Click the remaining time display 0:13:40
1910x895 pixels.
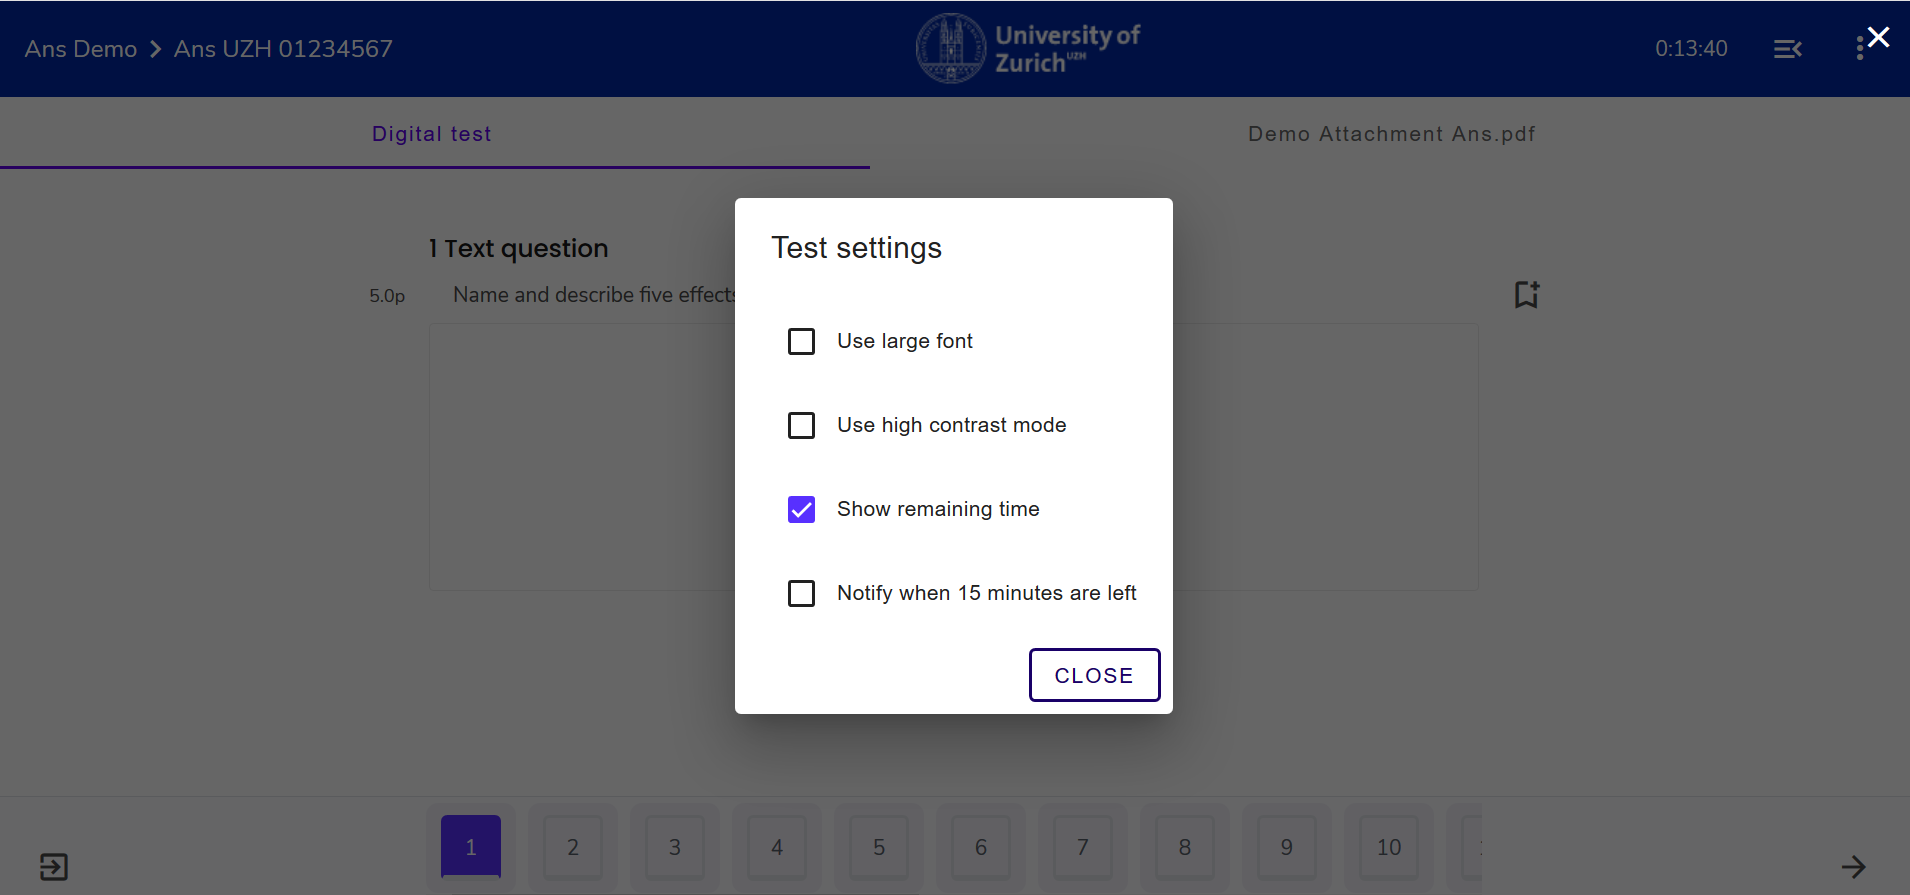pyautogui.click(x=1691, y=49)
